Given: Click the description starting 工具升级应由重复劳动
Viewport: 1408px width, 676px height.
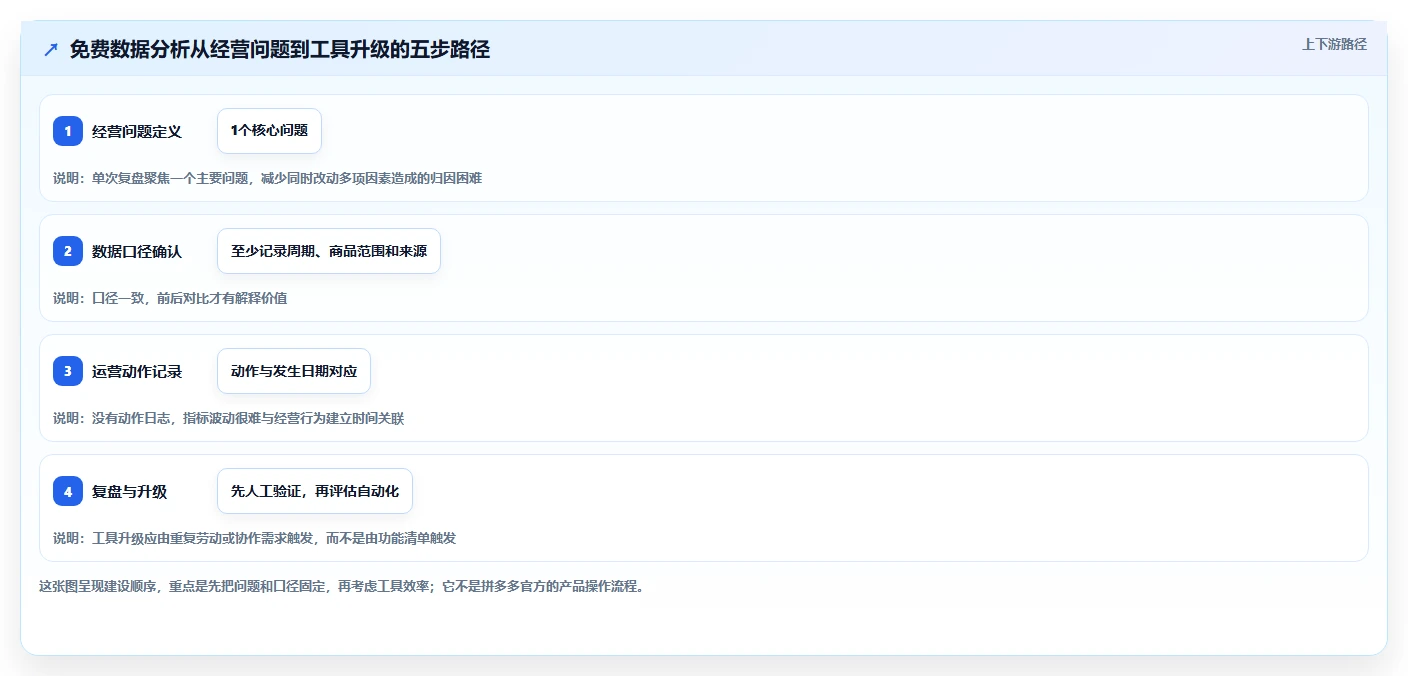Looking at the screenshot, I should 254,538.
